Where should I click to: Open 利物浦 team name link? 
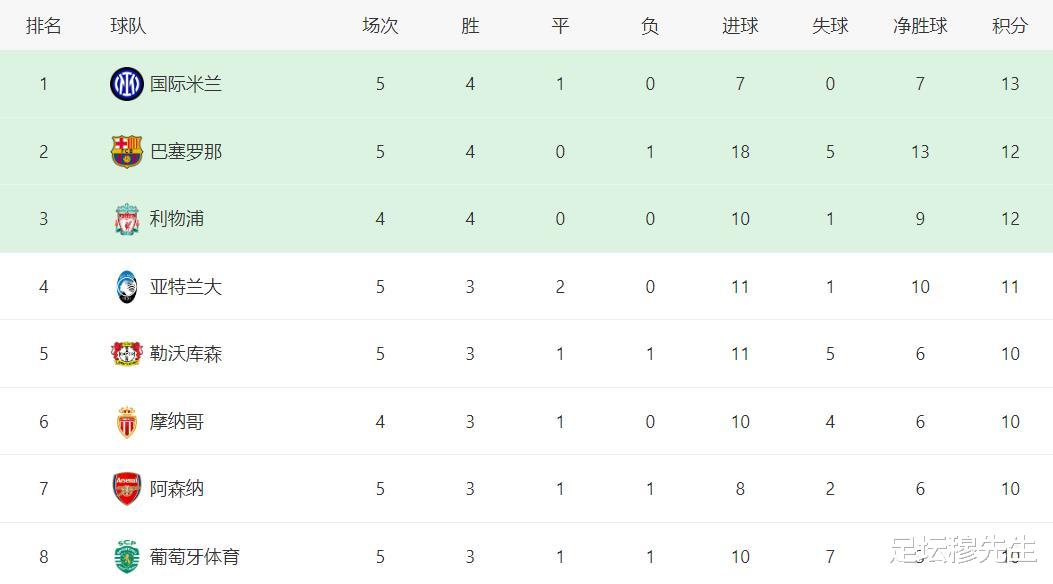(x=177, y=219)
